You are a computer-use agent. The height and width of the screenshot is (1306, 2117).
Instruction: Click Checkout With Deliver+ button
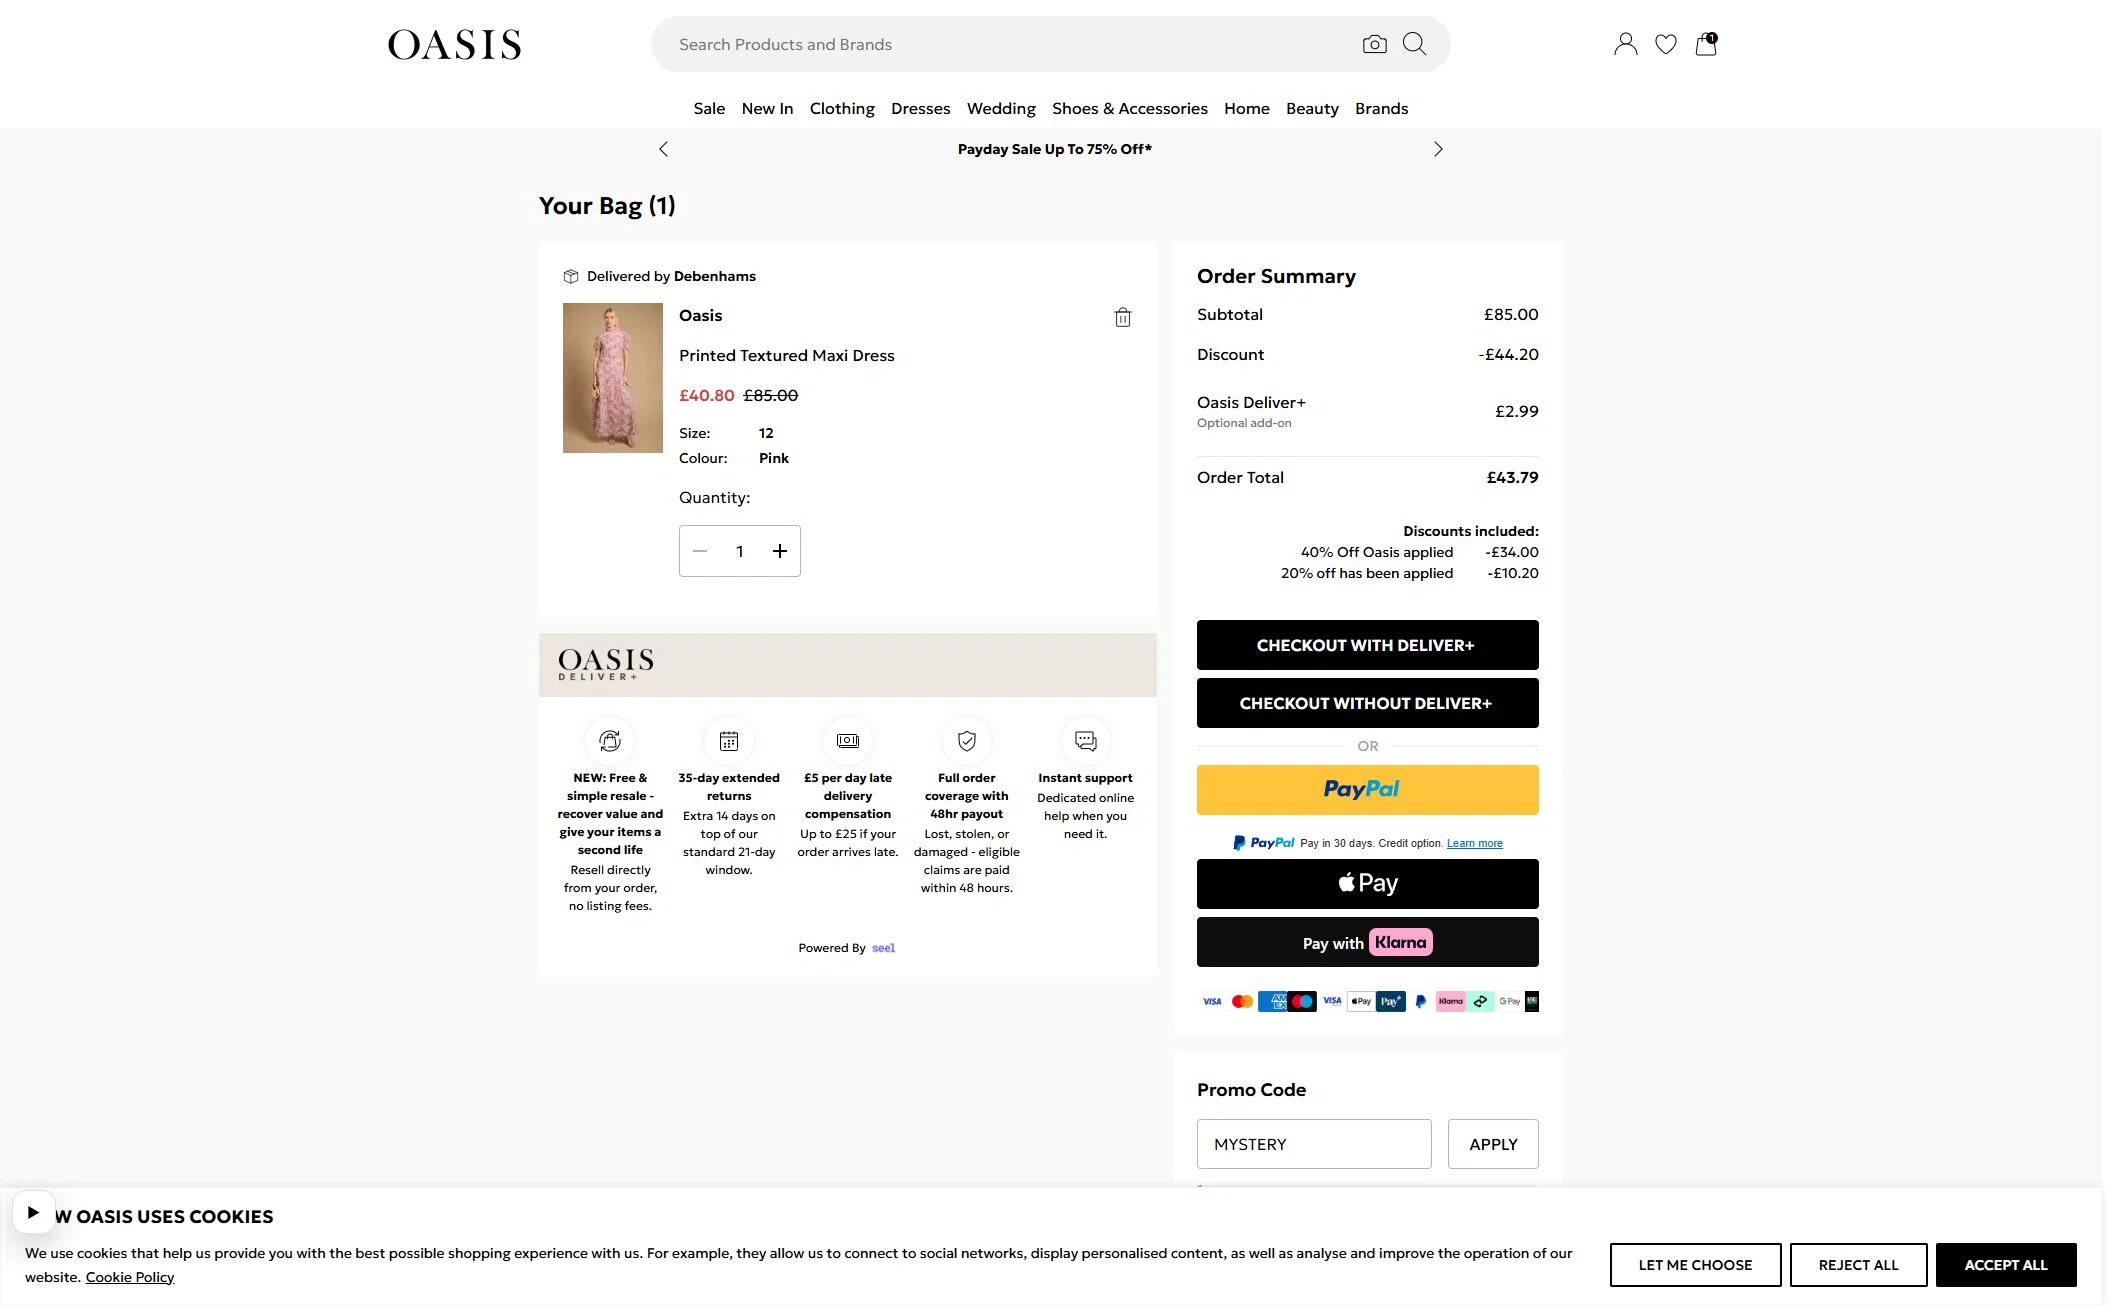1367,645
